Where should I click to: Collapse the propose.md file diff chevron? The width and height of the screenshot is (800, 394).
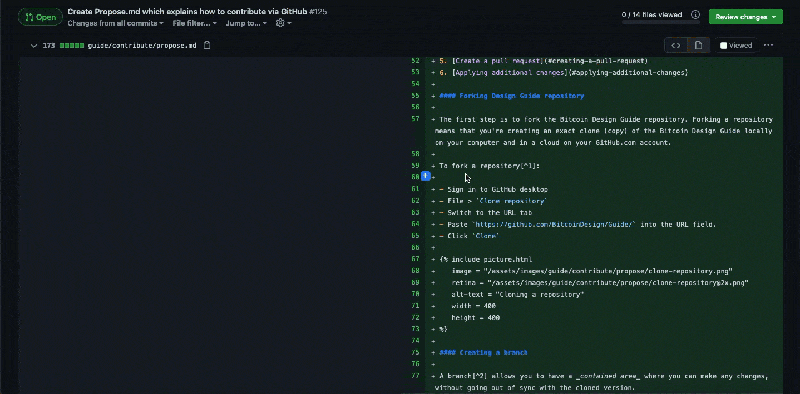34,45
